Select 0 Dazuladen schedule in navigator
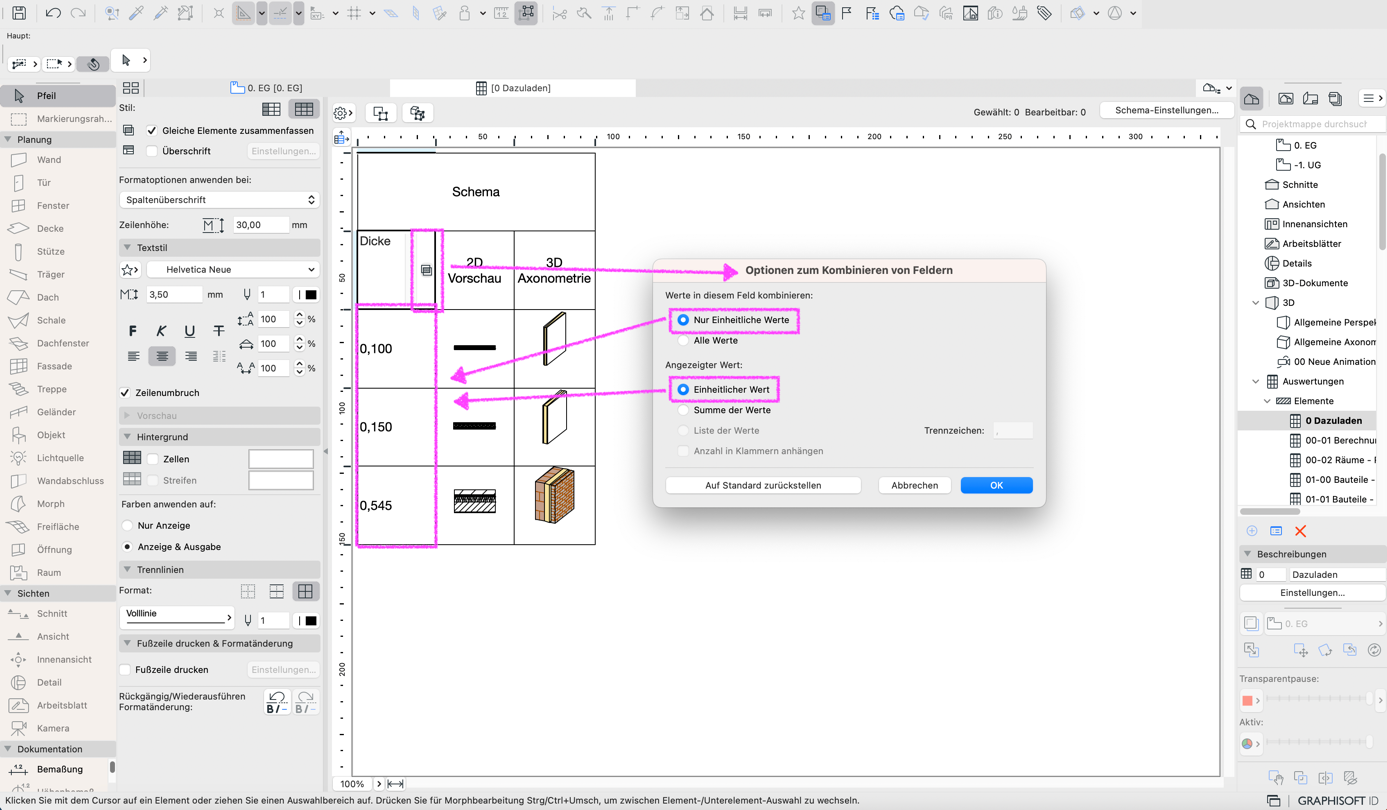Viewport: 1387px width, 810px height. click(x=1333, y=421)
